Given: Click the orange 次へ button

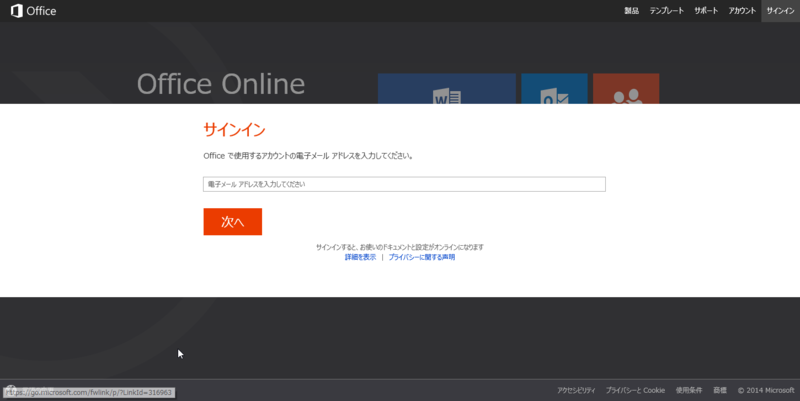Looking at the screenshot, I should click(233, 221).
